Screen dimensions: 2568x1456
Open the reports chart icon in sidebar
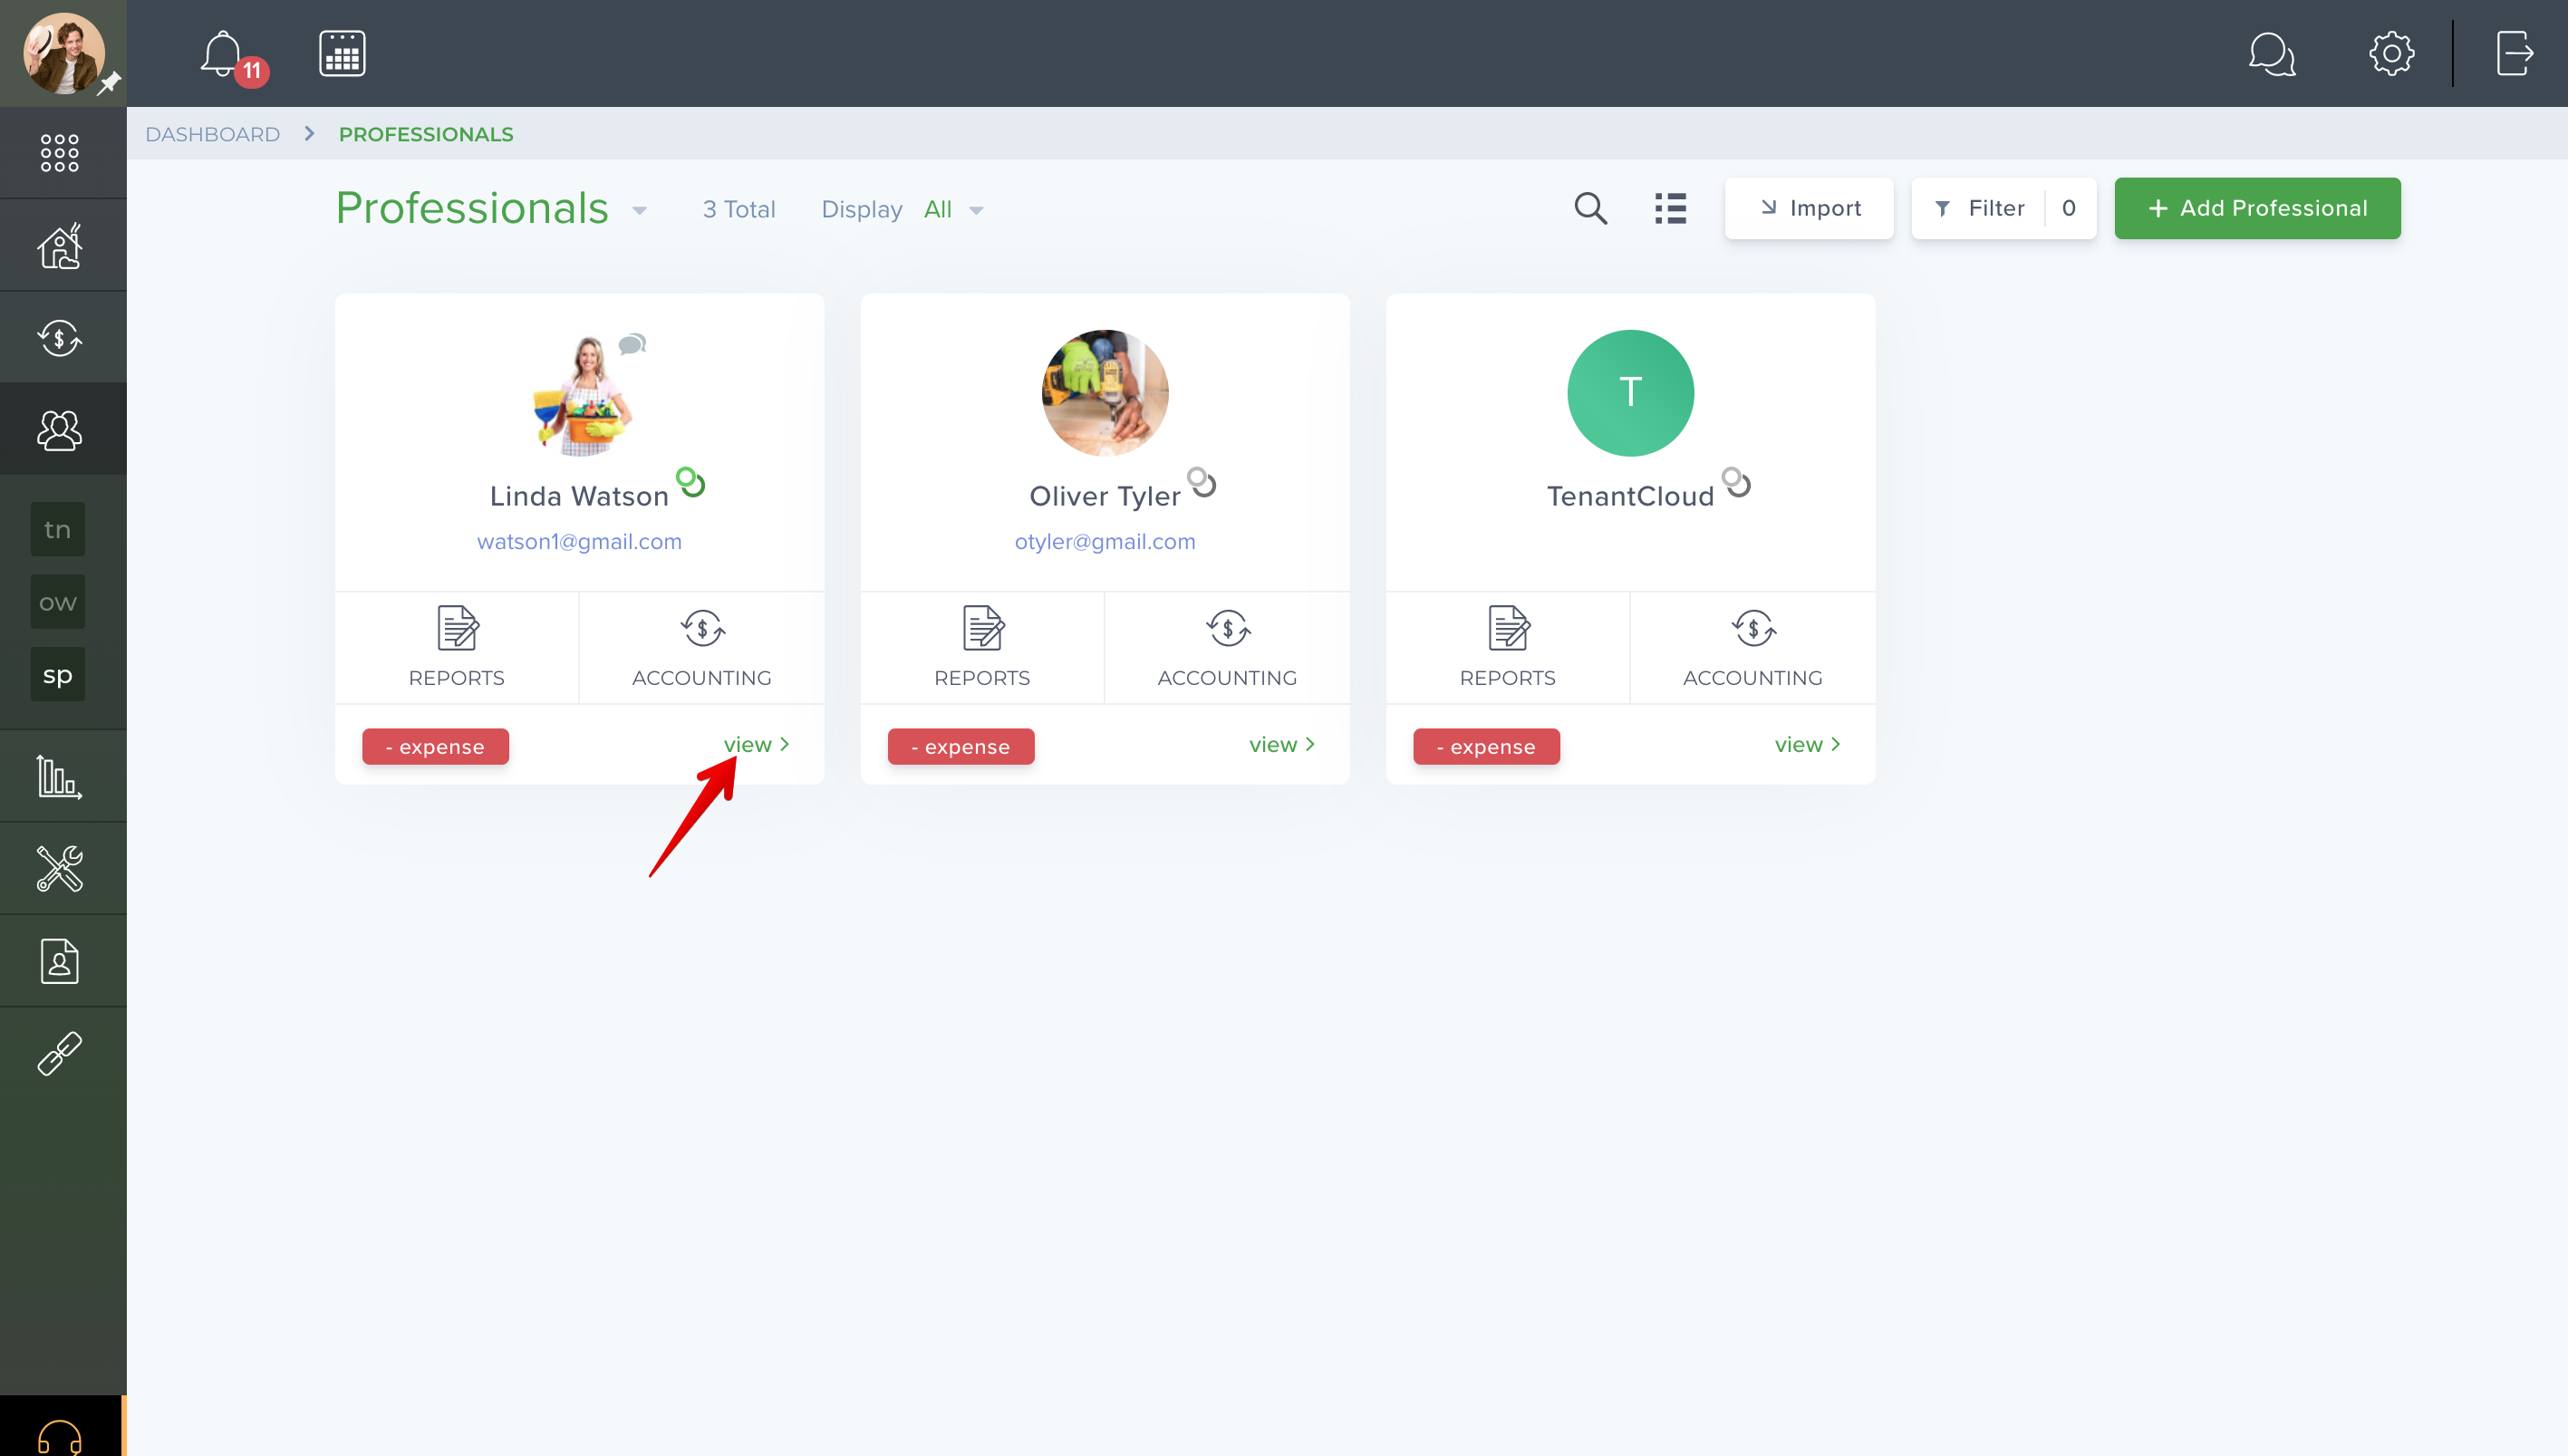point(60,776)
